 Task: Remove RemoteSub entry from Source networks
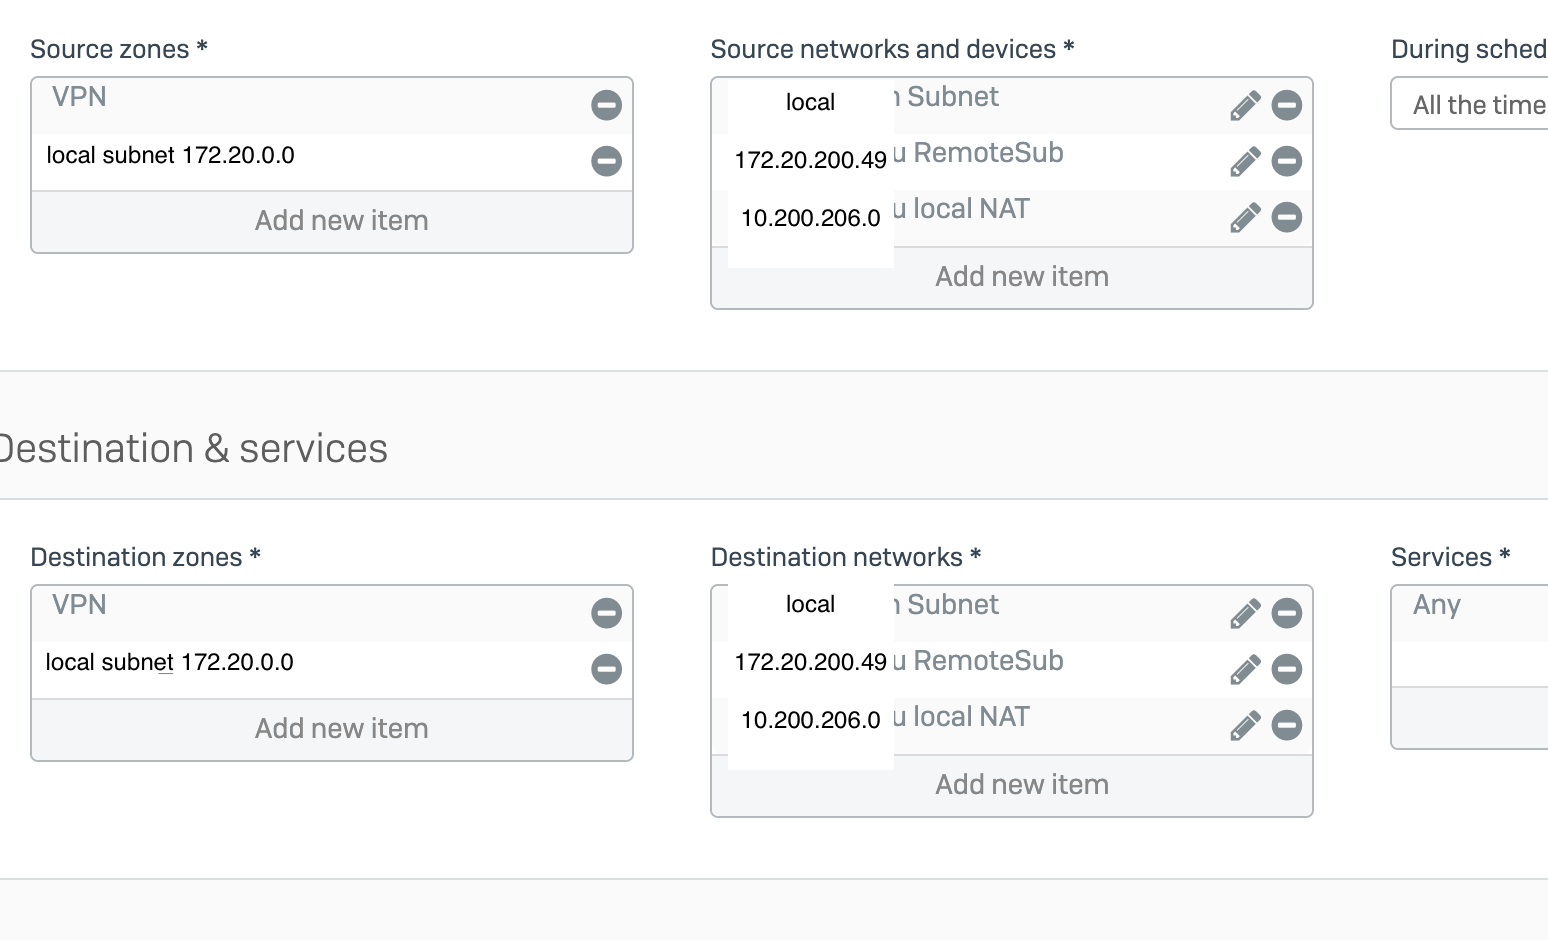click(1286, 161)
